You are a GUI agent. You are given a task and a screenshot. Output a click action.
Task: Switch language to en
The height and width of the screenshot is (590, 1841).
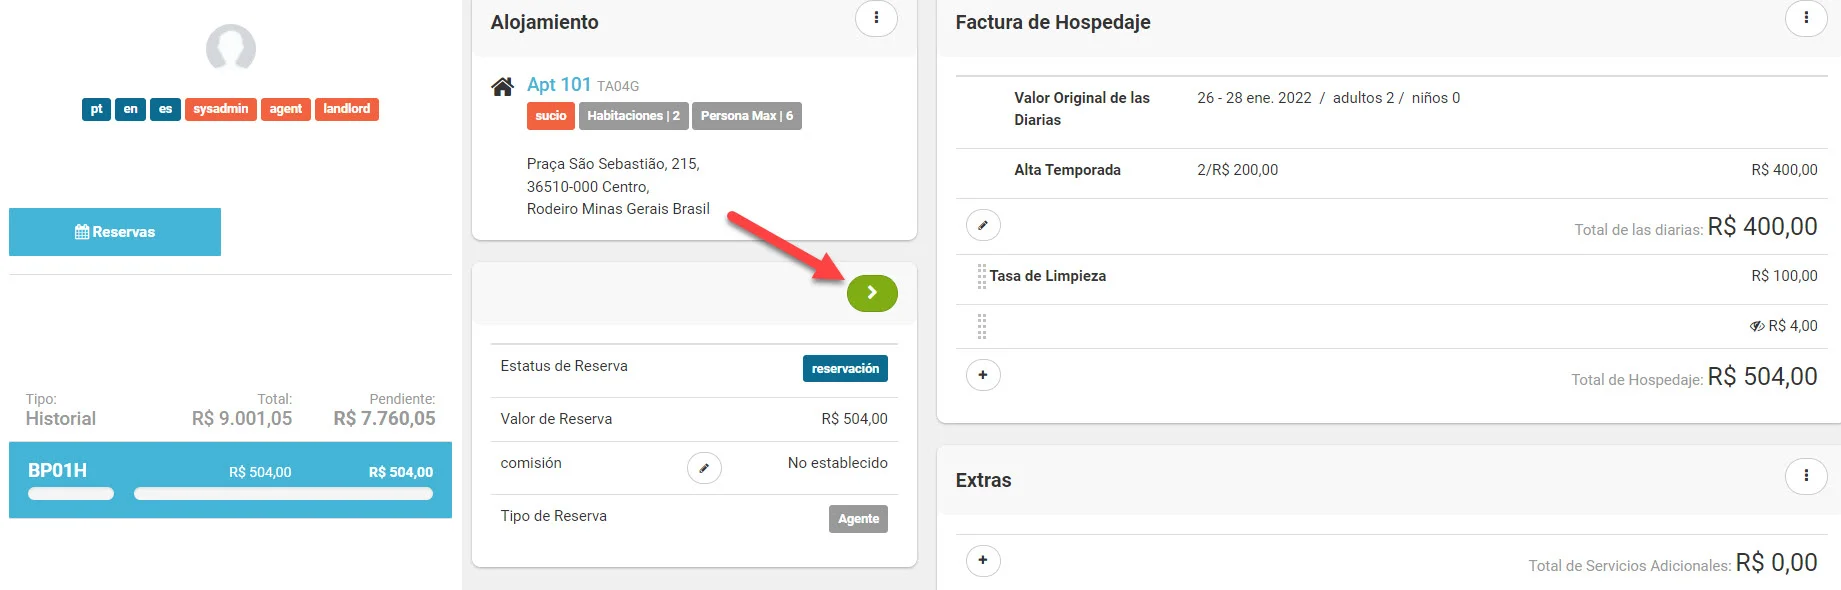(x=131, y=109)
